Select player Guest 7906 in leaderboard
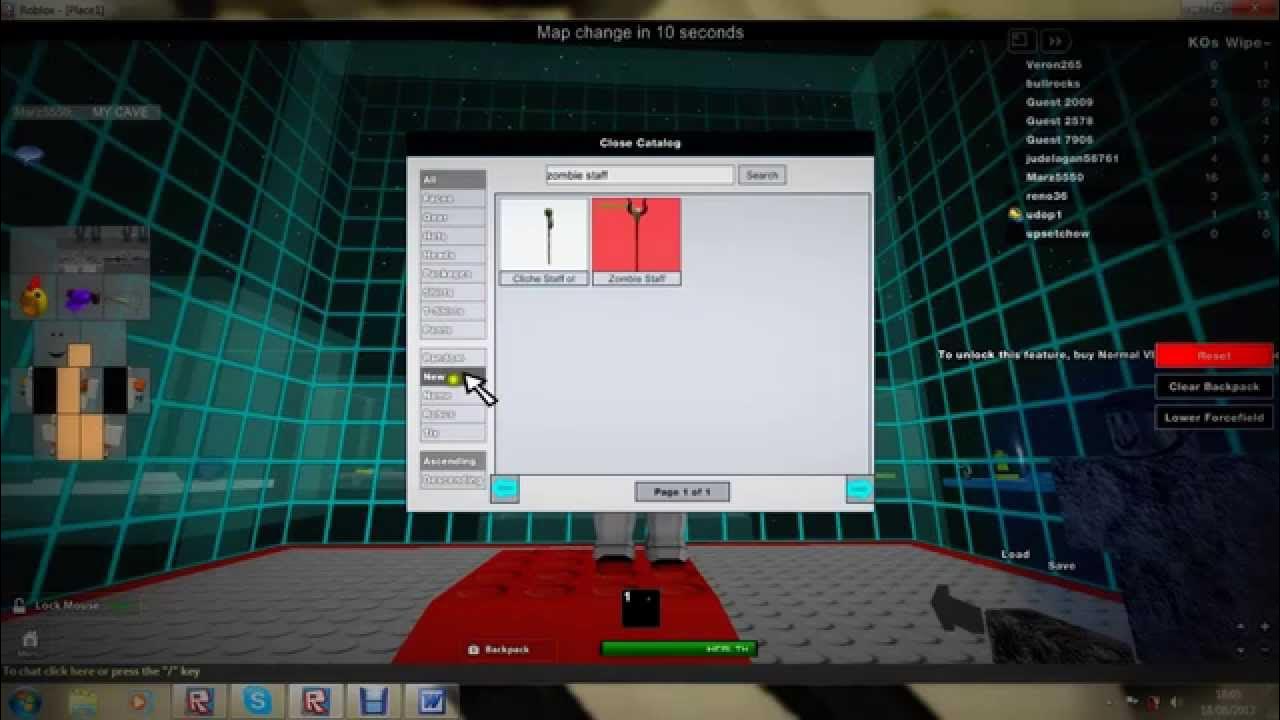The image size is (1280, 720). point(1059,140)
